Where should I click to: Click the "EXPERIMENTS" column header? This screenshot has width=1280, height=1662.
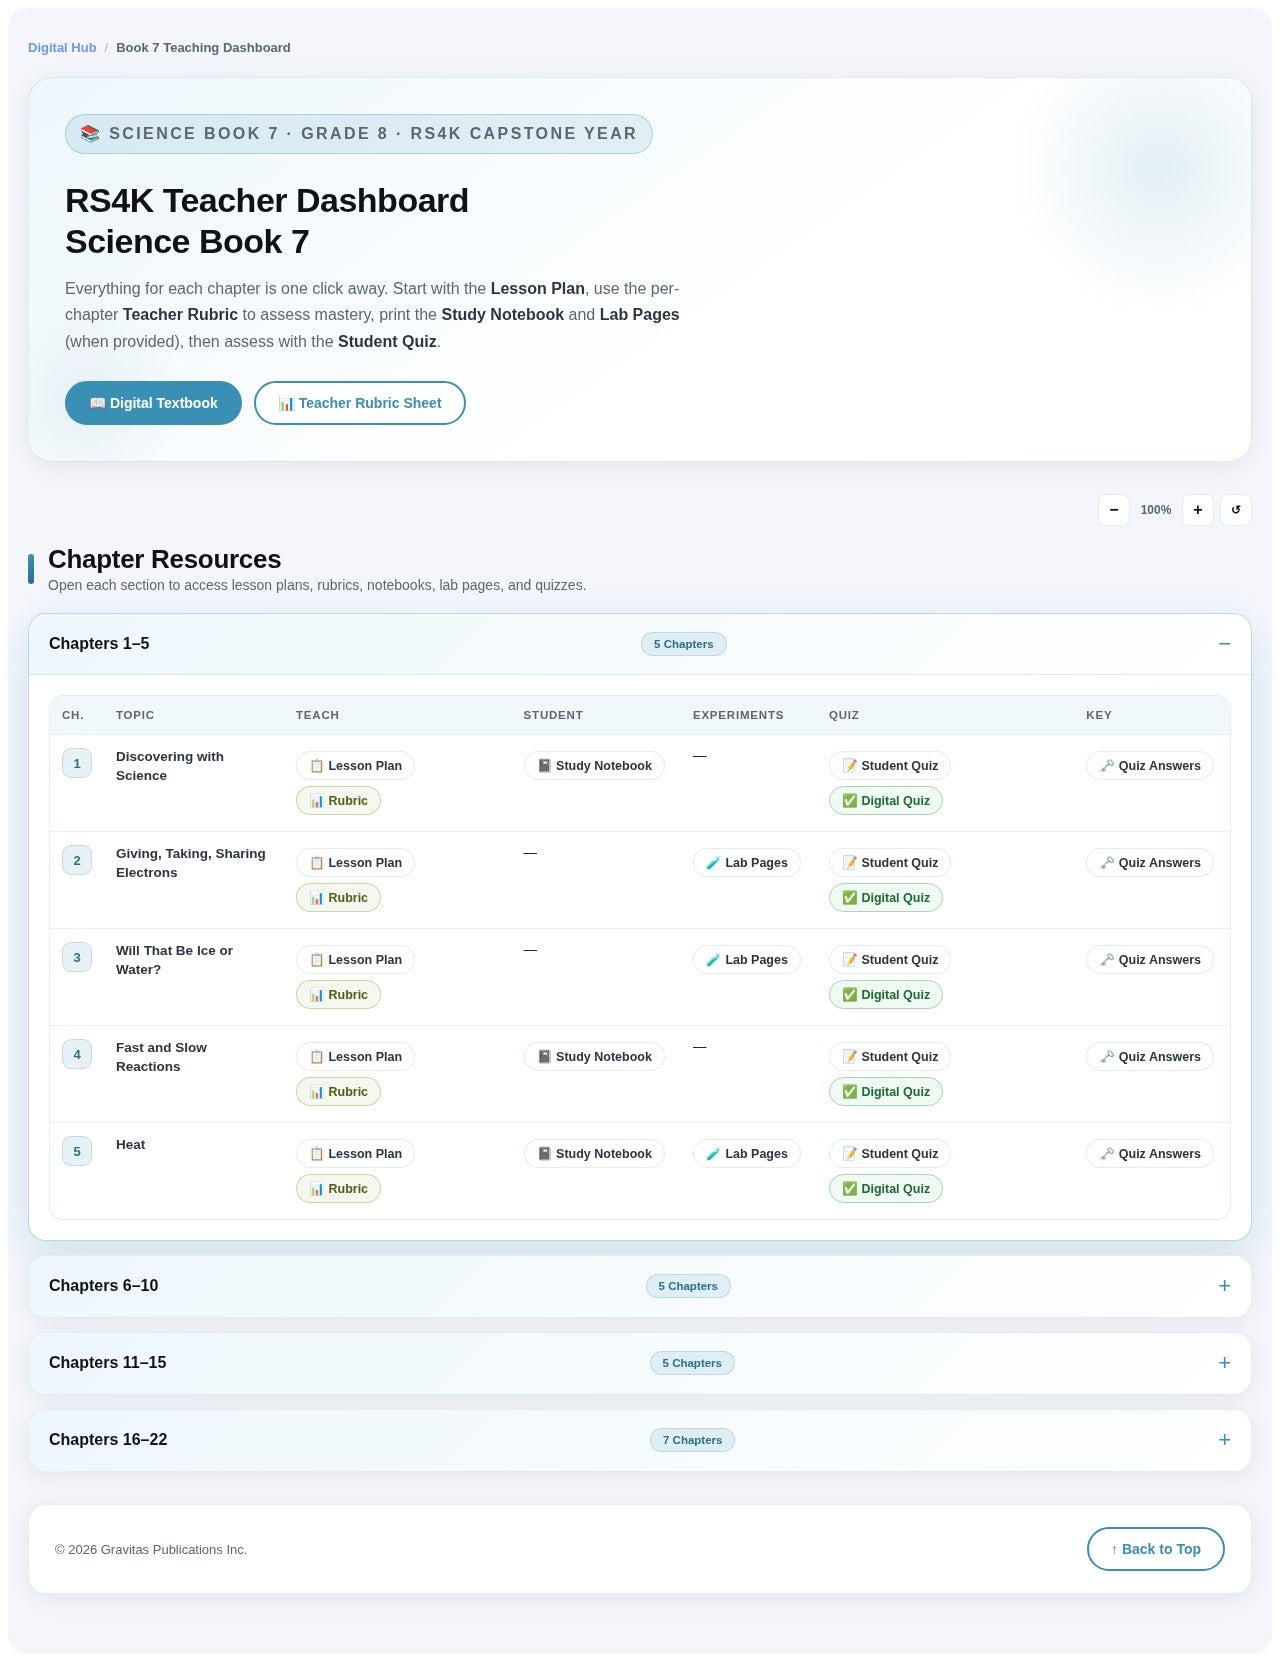coord(738,715)
